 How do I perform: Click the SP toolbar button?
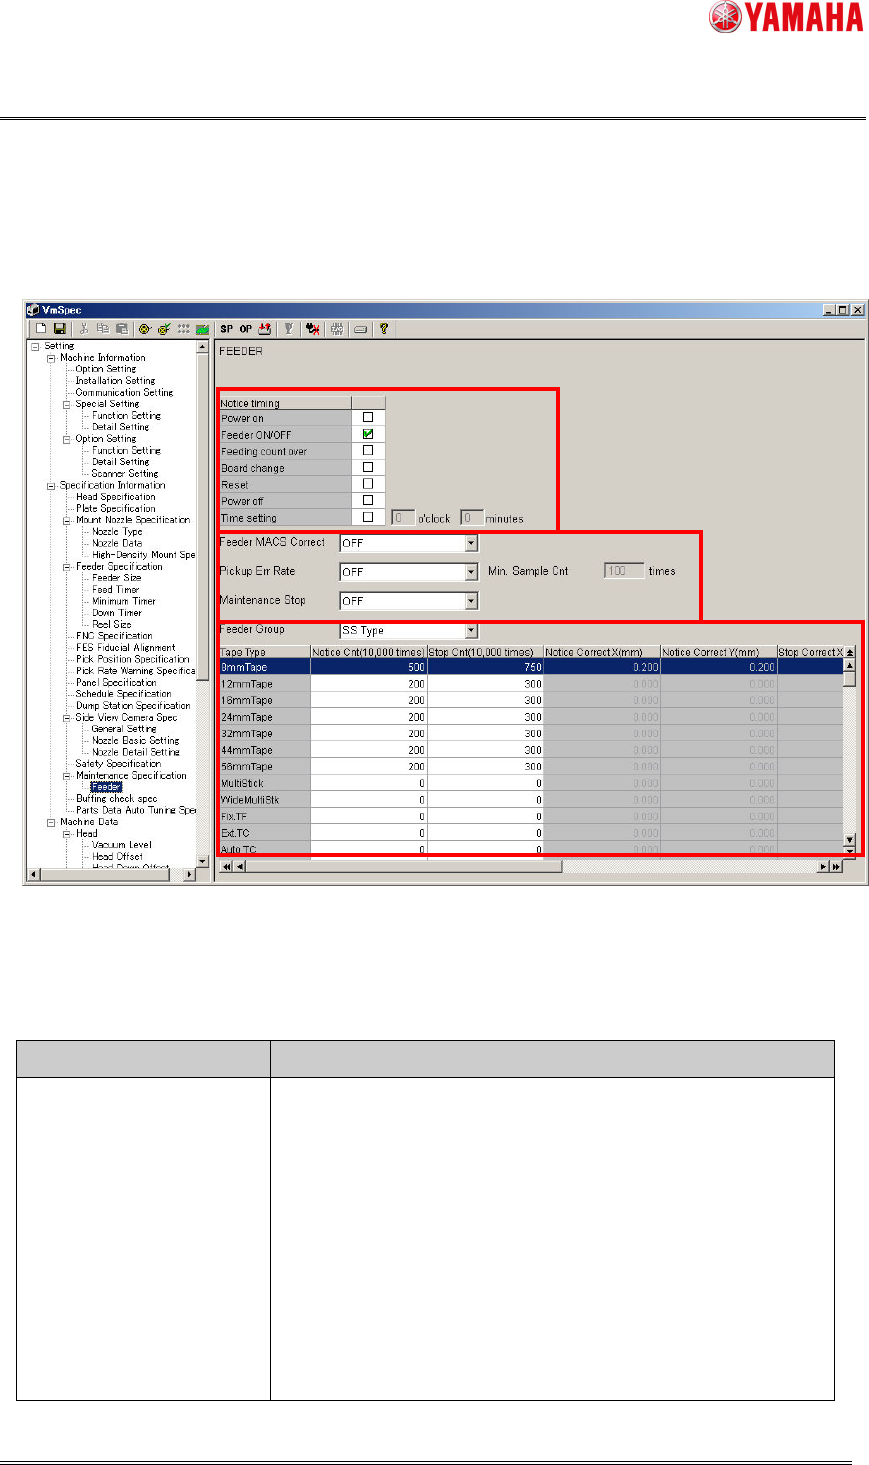(227, 328)
